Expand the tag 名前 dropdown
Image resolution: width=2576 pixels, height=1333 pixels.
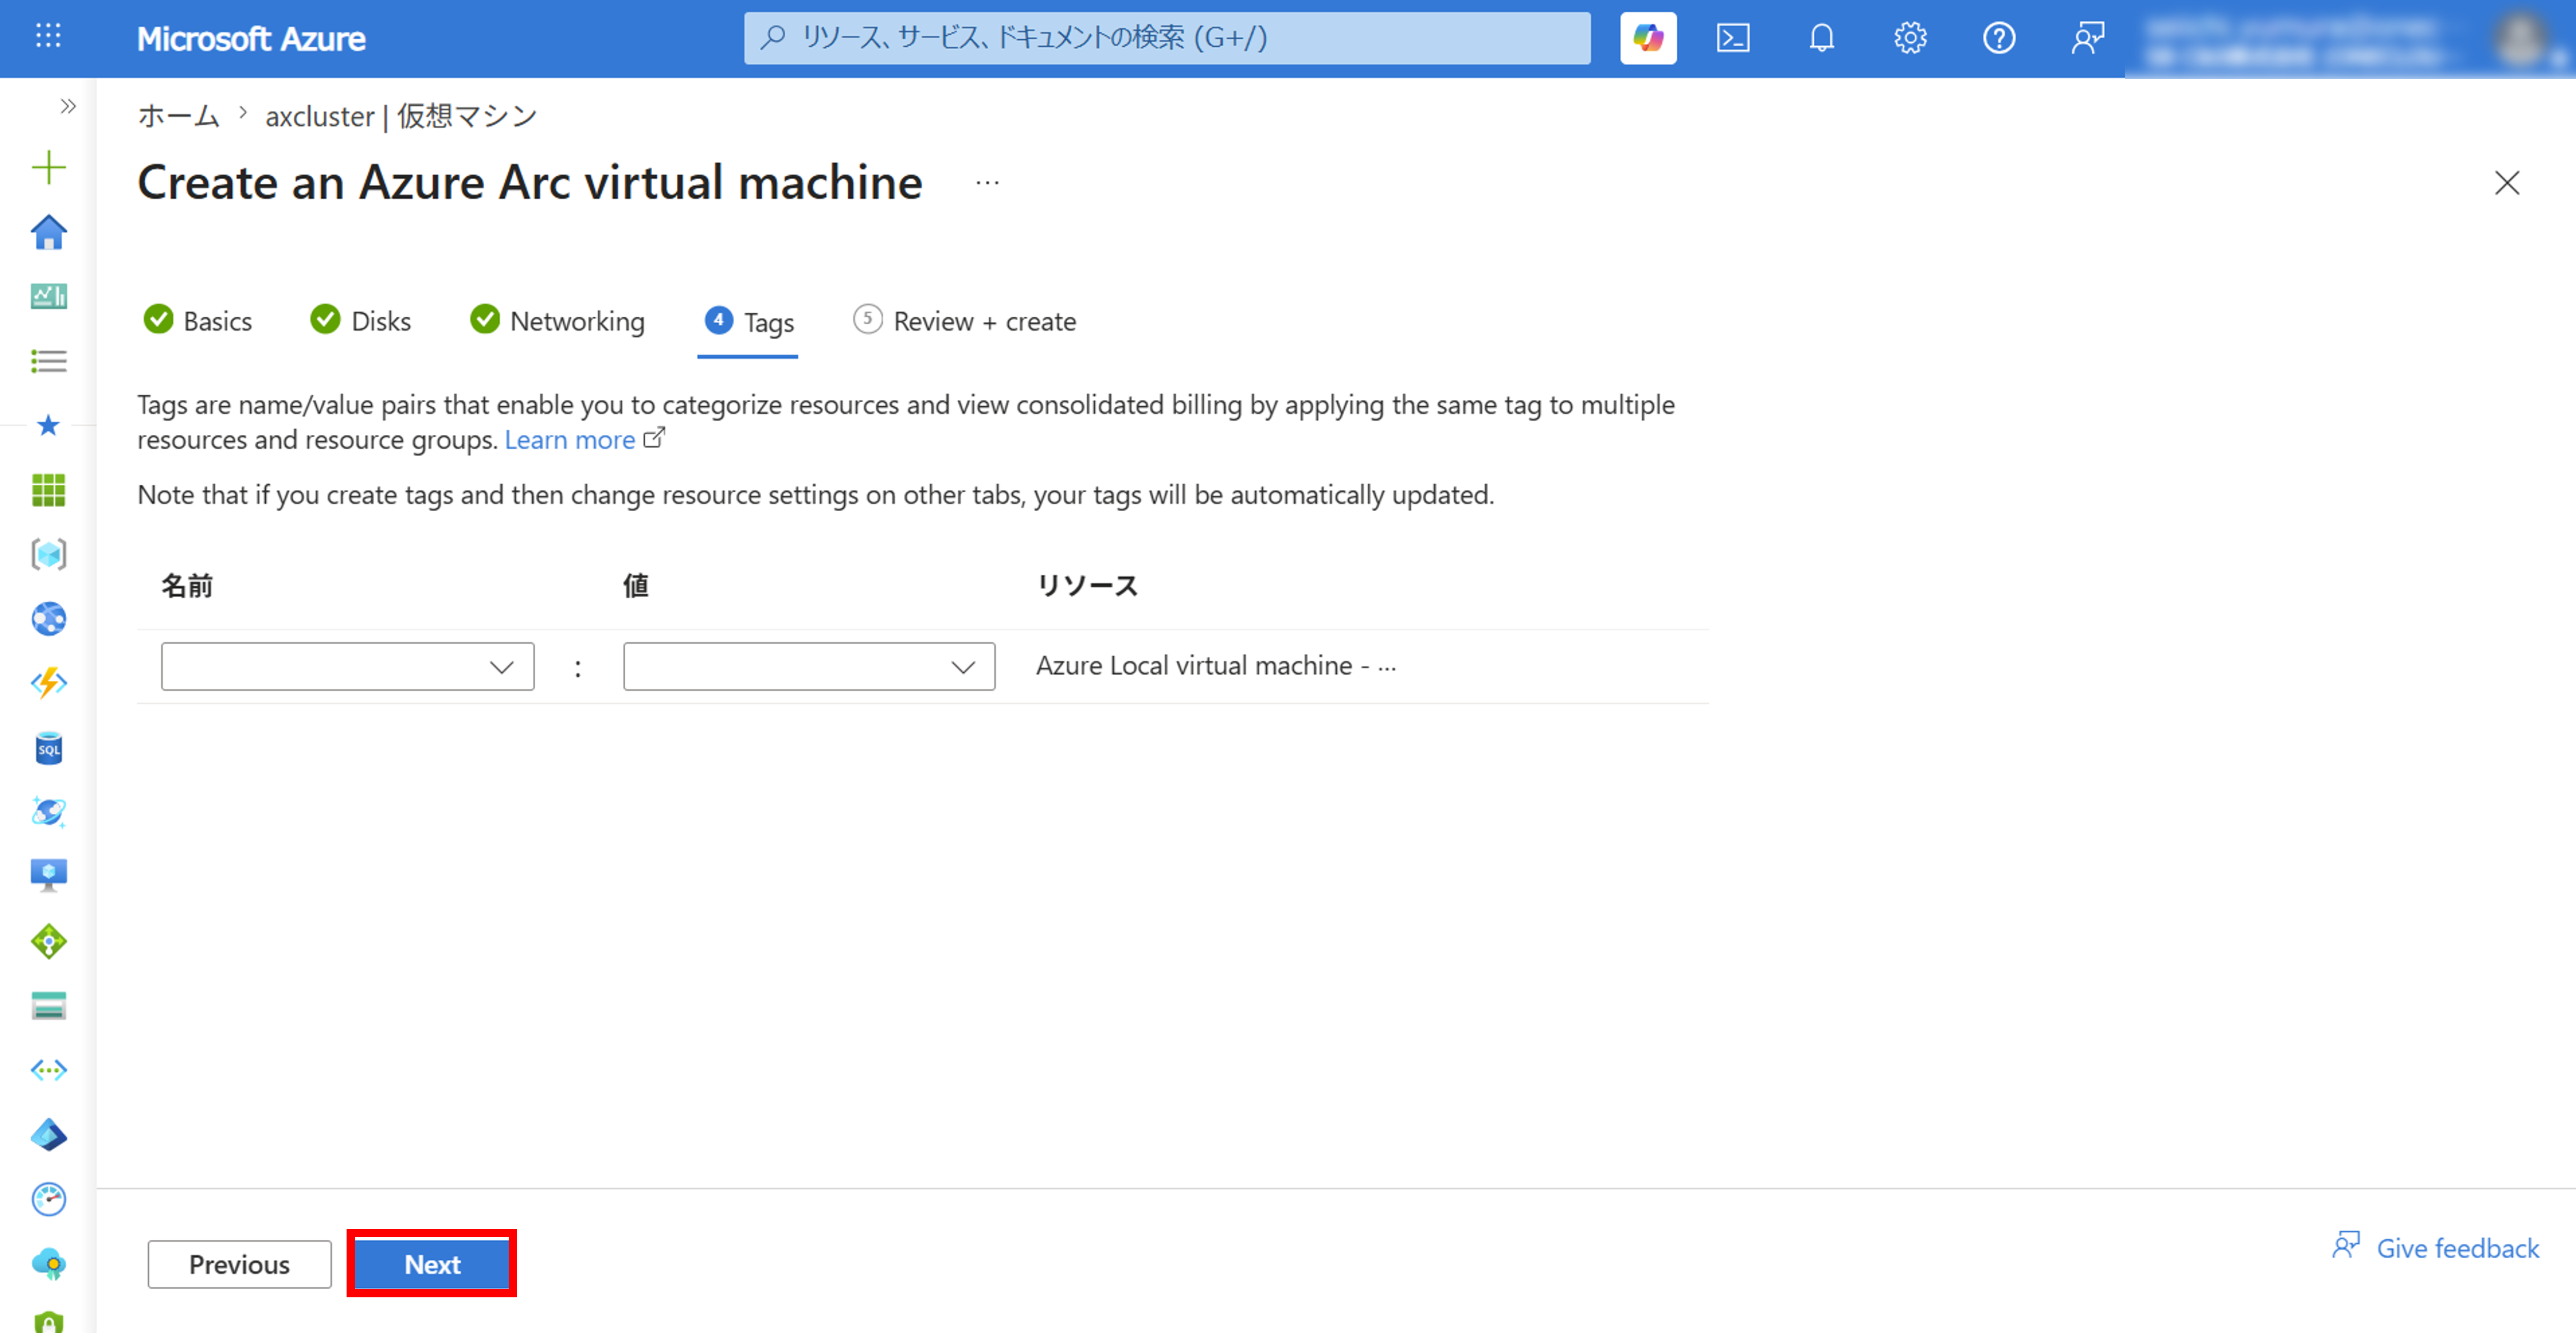click(348, 666)
